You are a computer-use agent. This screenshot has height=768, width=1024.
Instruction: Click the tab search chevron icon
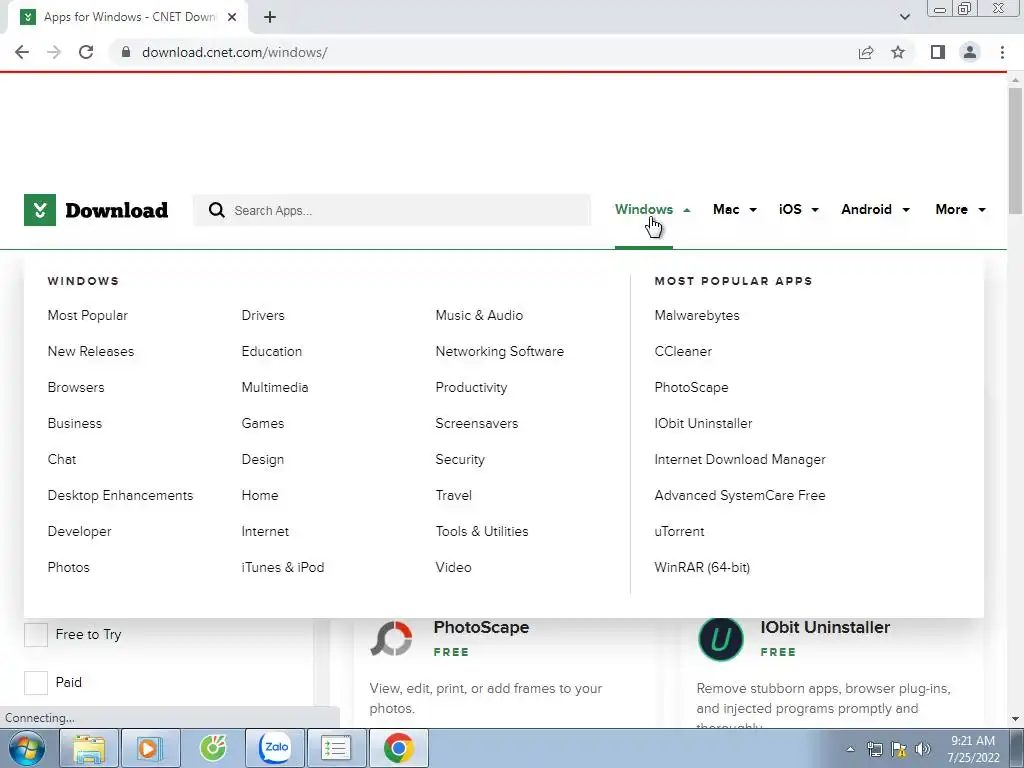904,17
